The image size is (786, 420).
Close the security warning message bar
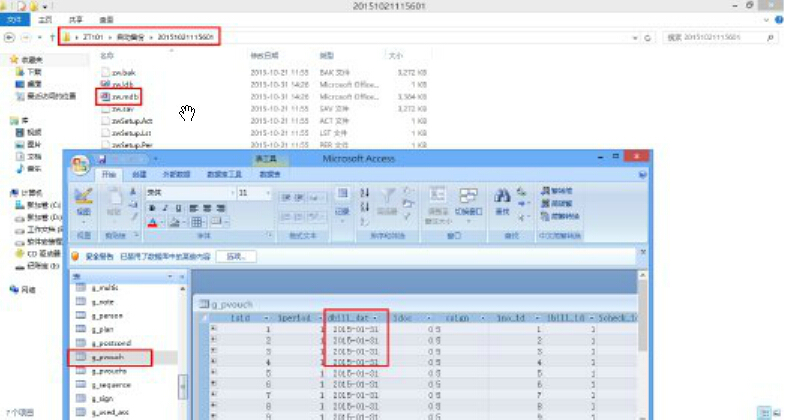pos(643,252)
